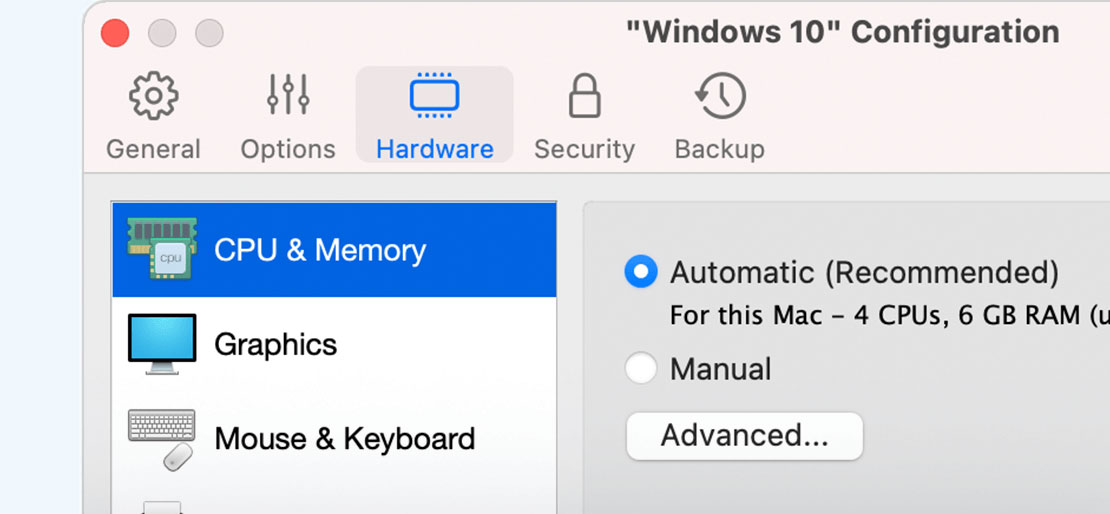
Task: Click the Hardware chip icon in toolbar
Action: tap(435, 95)
